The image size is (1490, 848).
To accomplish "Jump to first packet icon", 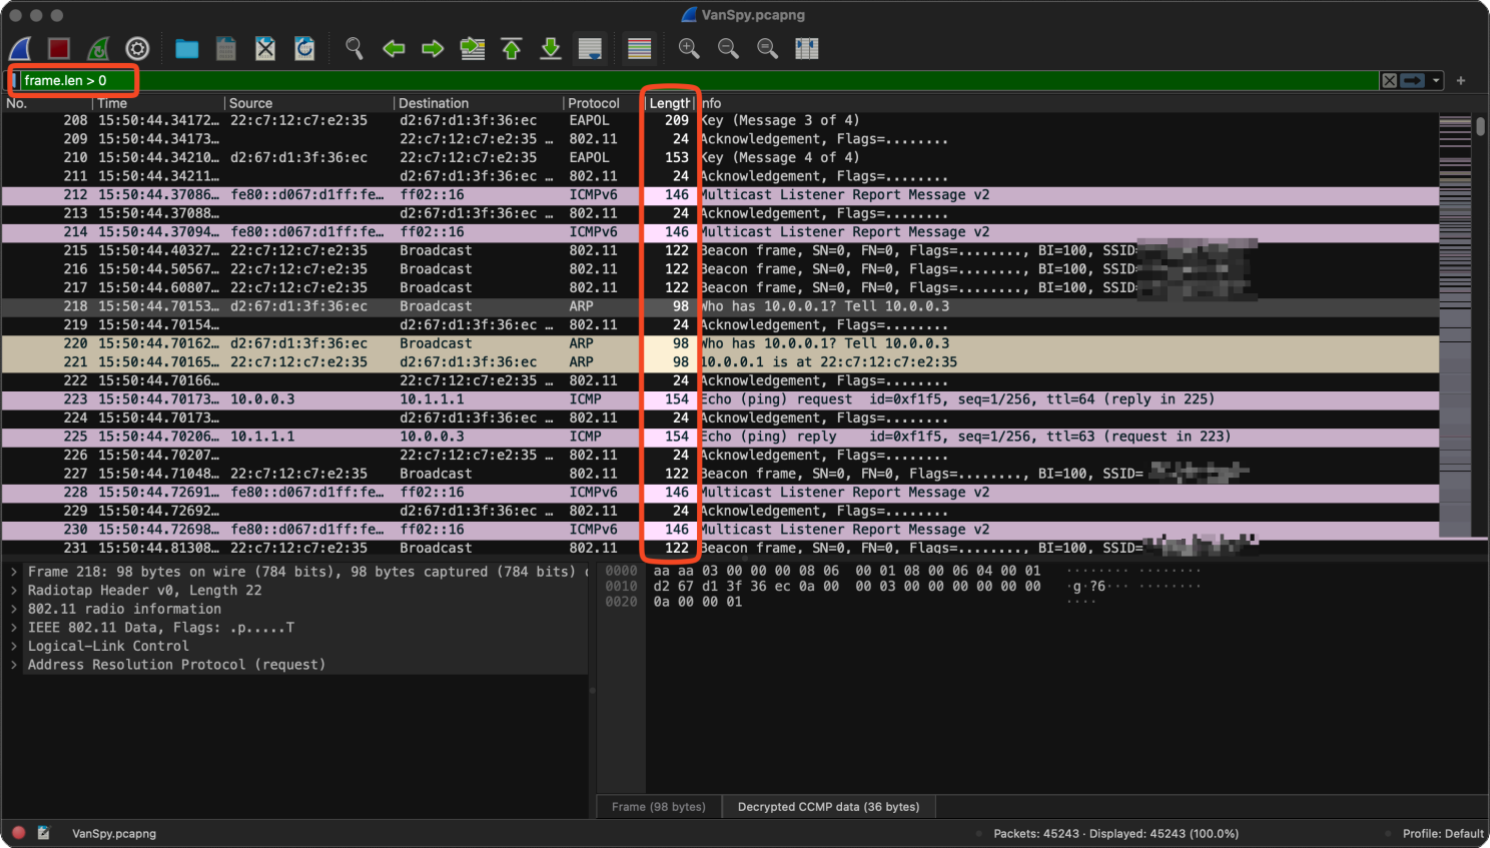I will 511,48.
